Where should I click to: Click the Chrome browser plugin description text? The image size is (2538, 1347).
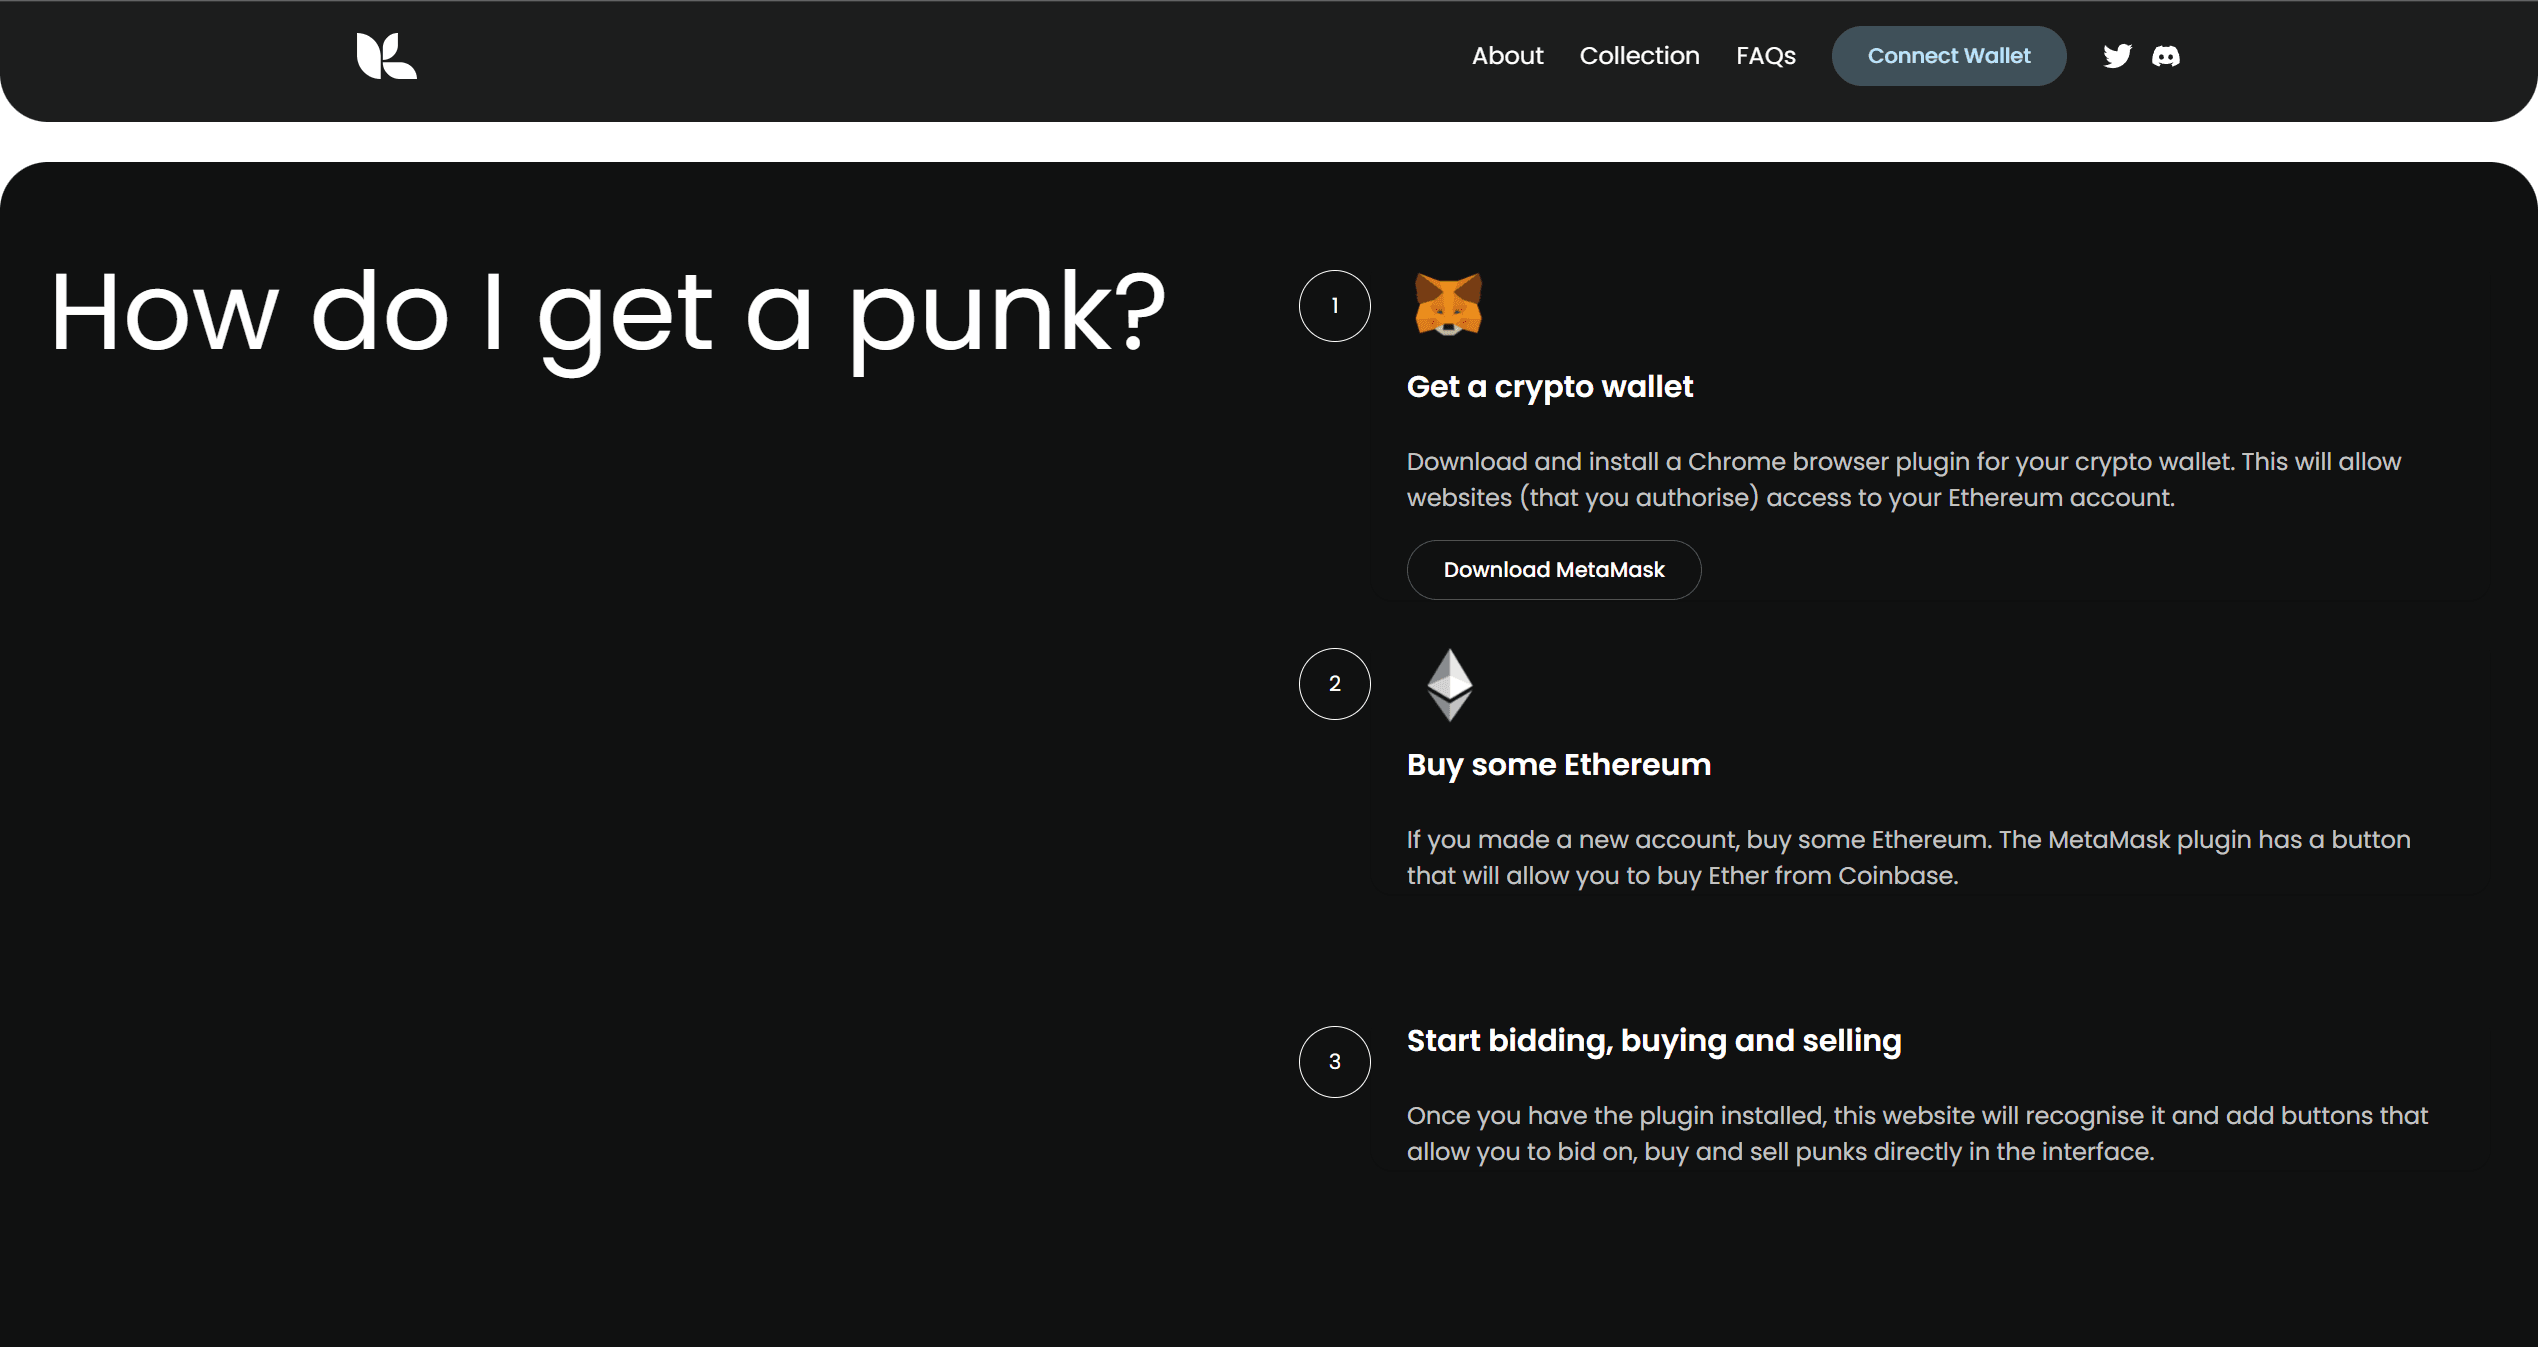click(x=1902, y=480)
